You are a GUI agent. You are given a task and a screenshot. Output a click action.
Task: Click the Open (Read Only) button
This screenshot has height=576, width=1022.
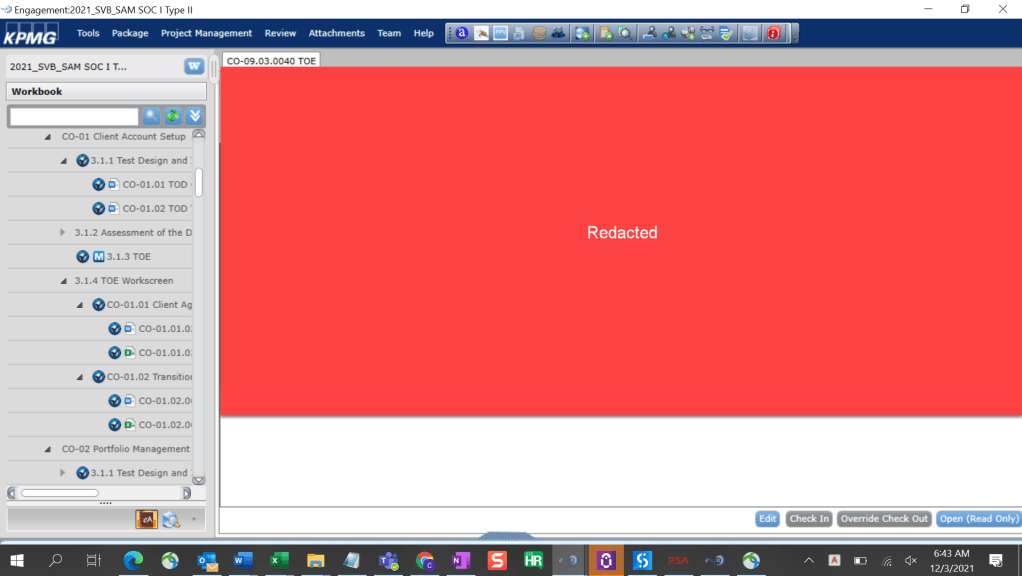tap(978, 519)
